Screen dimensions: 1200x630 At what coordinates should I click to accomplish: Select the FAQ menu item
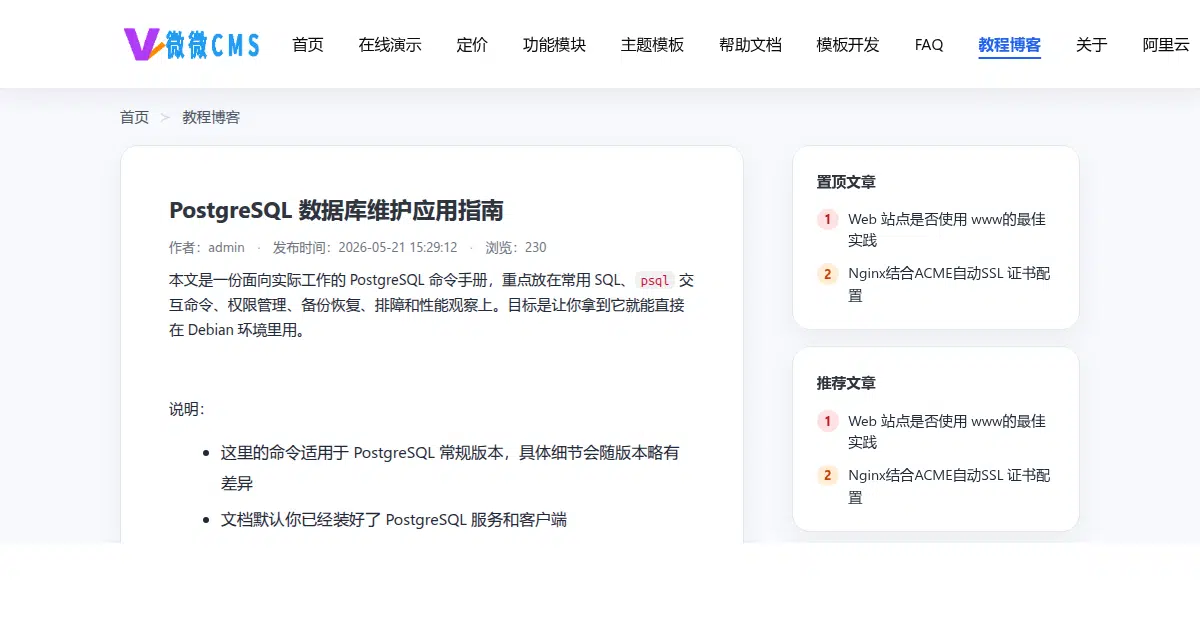[929, 45]
